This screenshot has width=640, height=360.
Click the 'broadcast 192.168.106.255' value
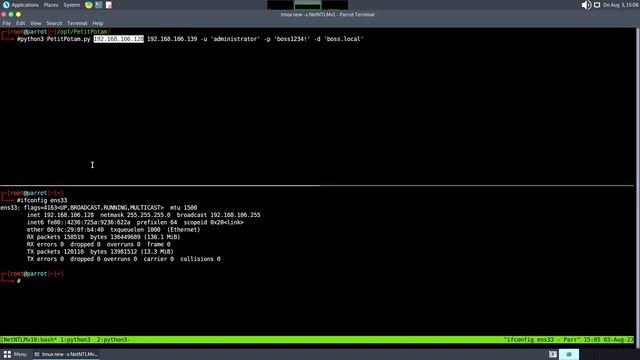[x=218, y=215]
